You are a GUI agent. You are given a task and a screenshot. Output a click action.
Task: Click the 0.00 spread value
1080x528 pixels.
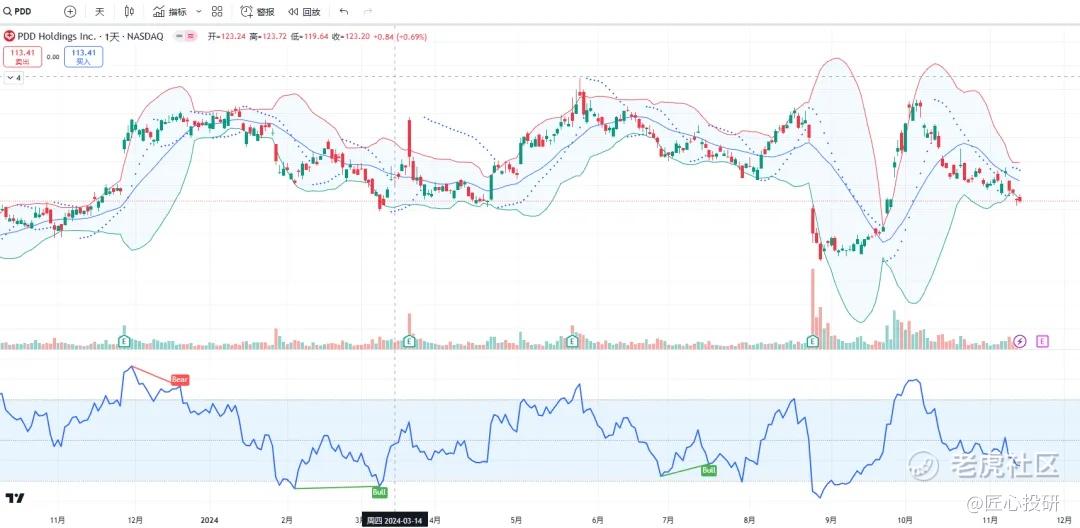click(x=52, y=57)
